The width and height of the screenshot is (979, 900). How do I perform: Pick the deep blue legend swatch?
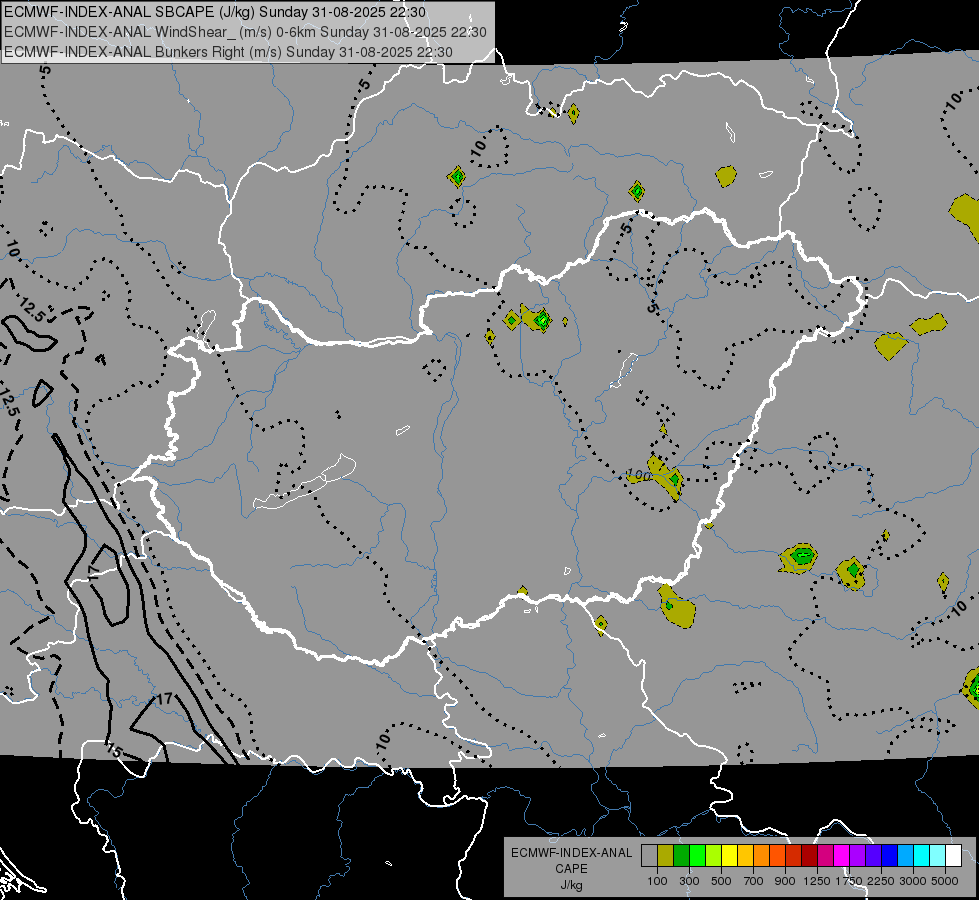890,856
